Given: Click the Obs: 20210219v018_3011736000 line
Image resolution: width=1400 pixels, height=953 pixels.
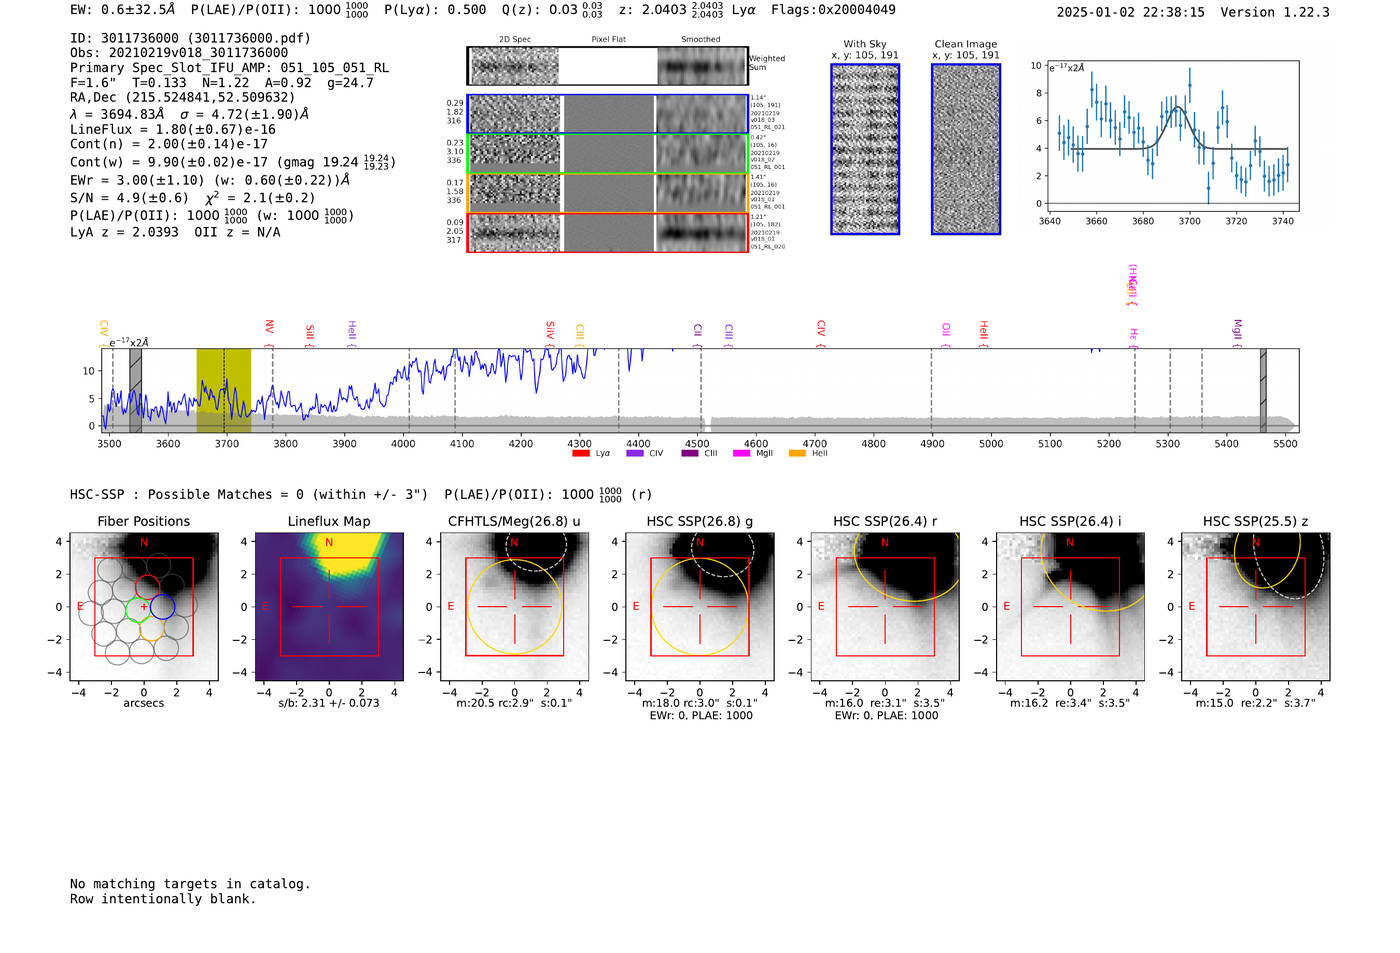Looking at the screenshot, I should click(x=179, y=53).
